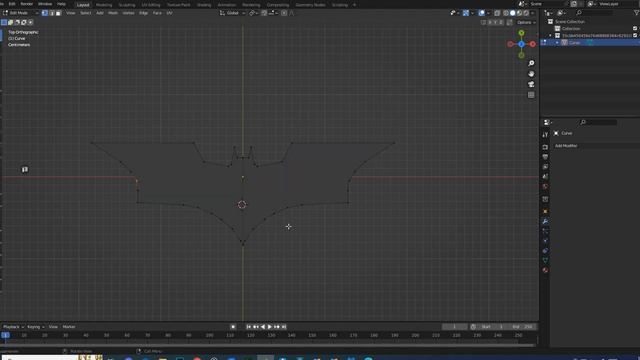Switch to material preview shading
640x360 pixels.
(x=519, y=13)
